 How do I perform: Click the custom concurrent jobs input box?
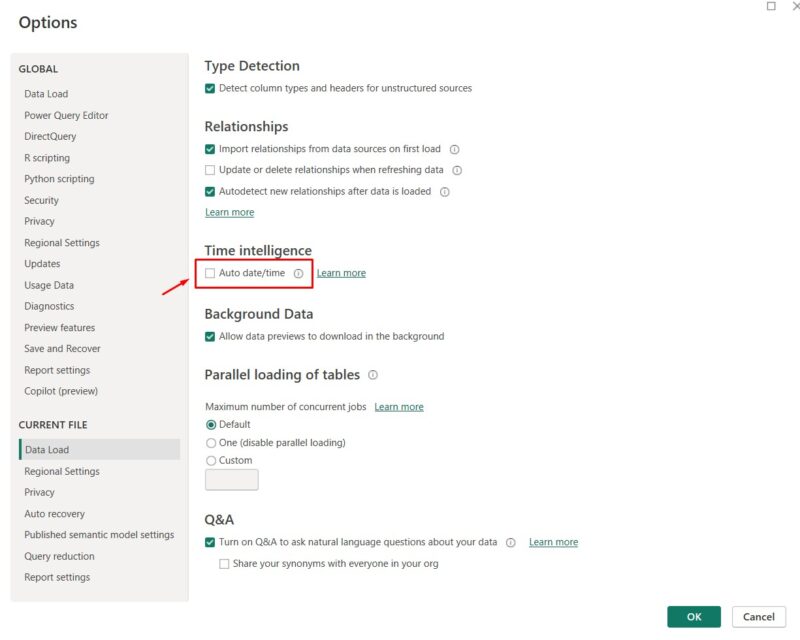coord(231,480)
